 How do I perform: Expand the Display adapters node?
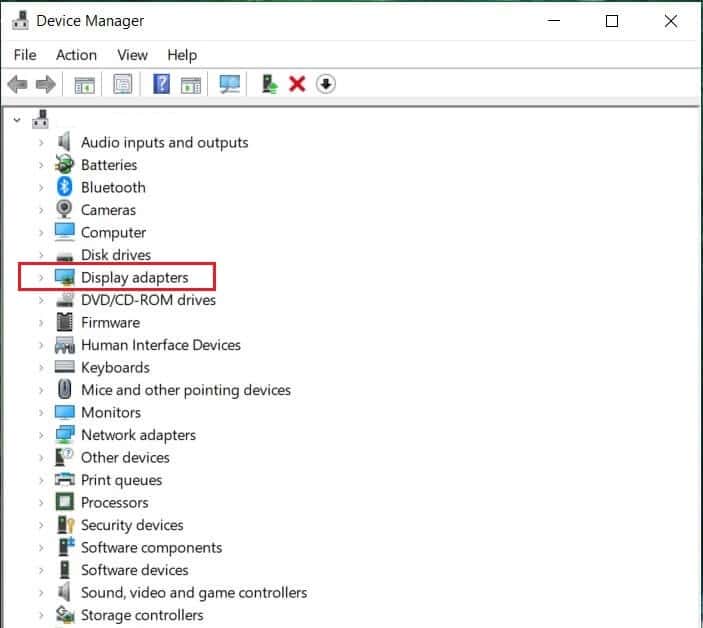41,277
